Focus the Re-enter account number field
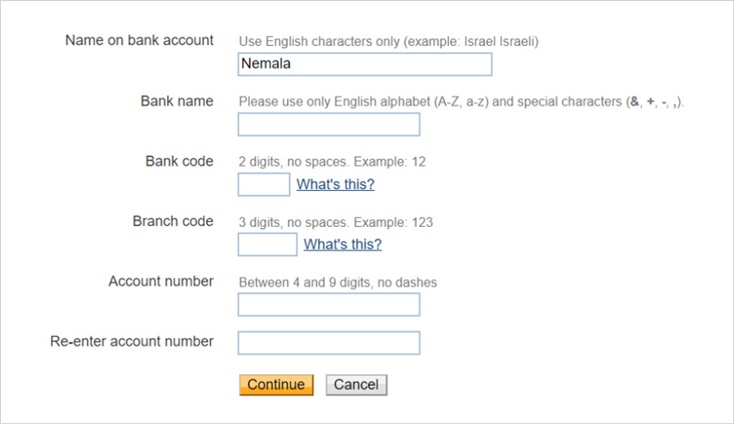The image size is (734, 424). pos(328,343)
